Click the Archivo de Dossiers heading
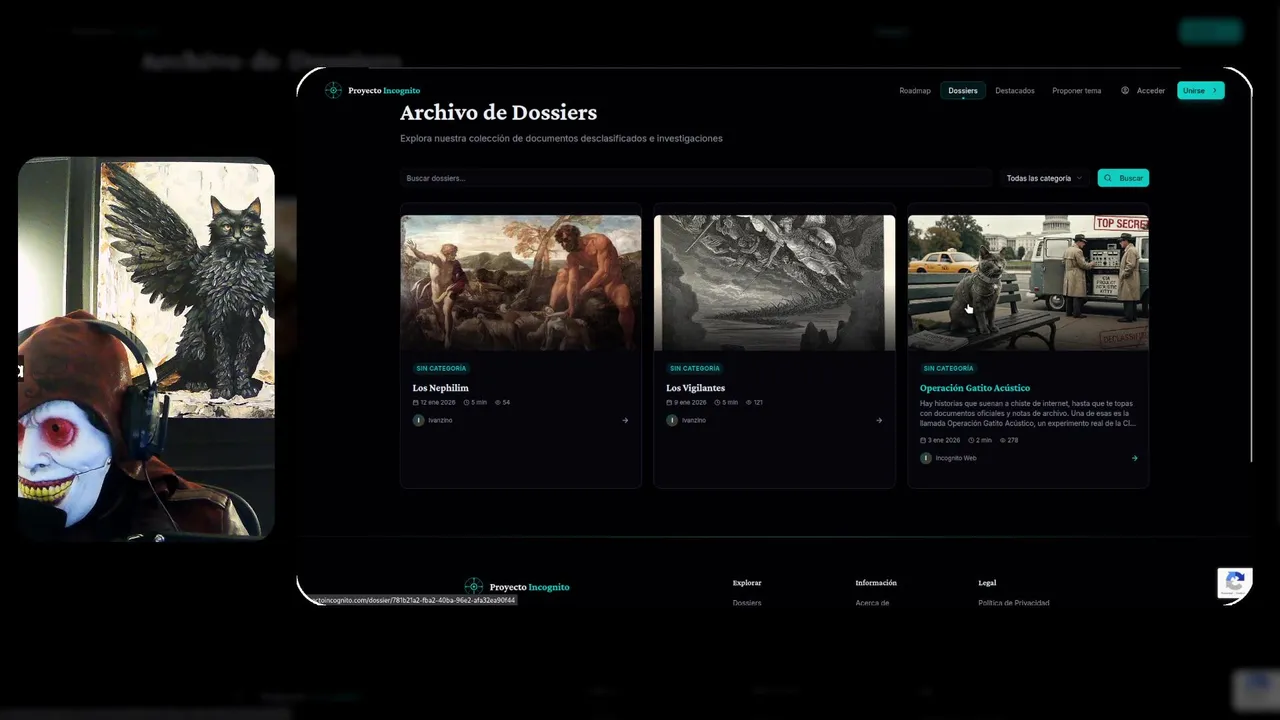1280x720 pixels. [498, 112]
